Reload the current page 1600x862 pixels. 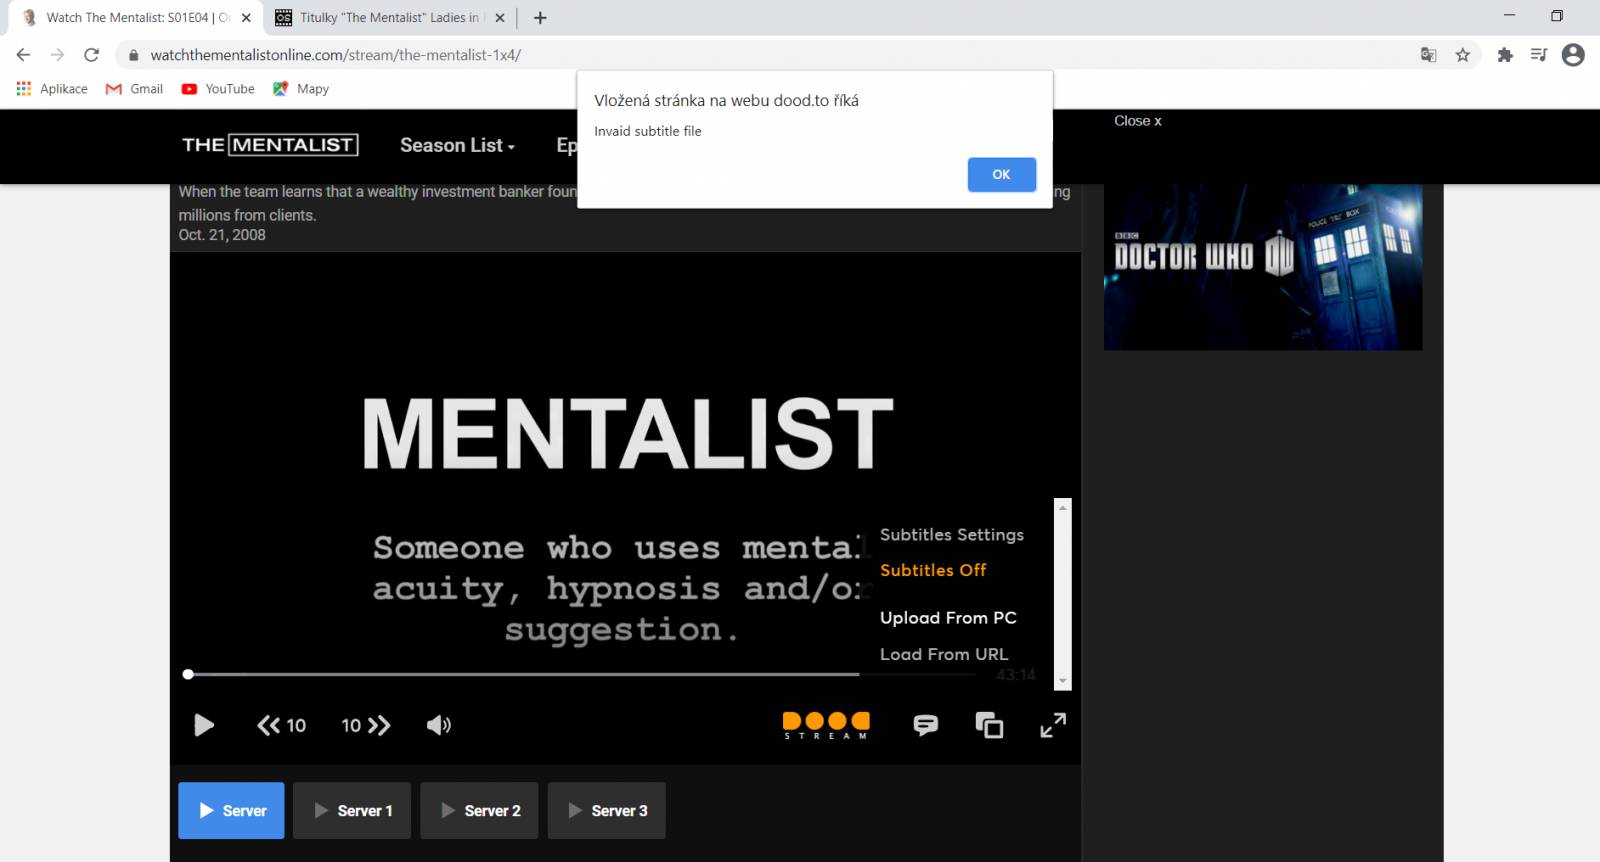coord(91,55)
